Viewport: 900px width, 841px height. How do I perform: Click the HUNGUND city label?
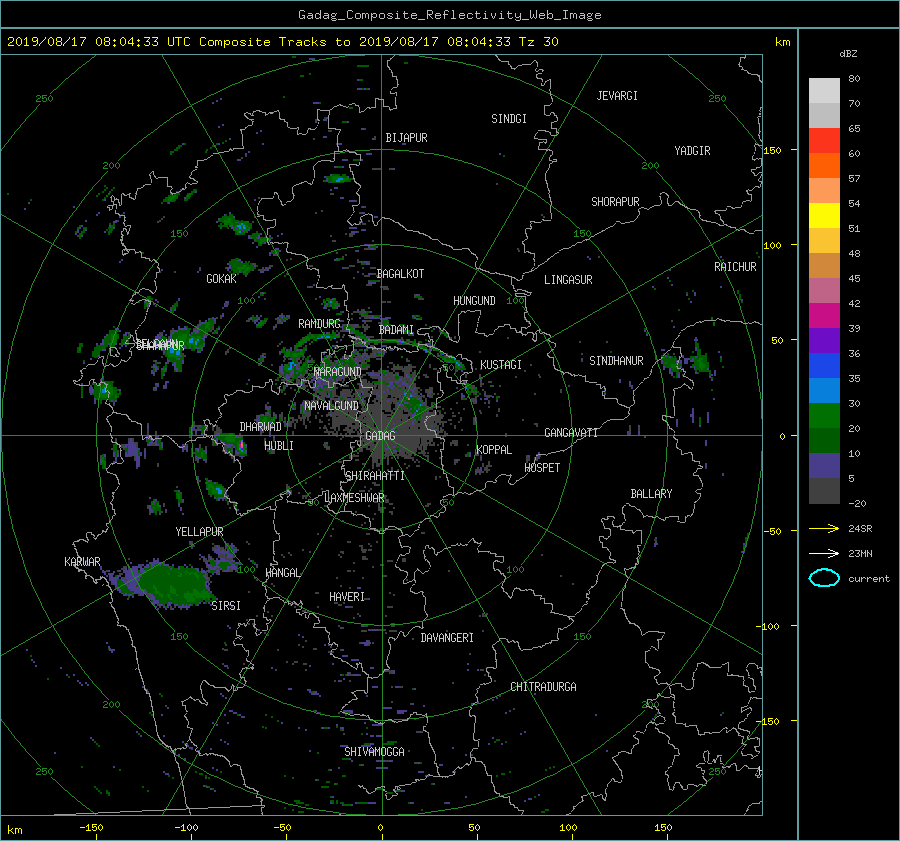(474, 301)
